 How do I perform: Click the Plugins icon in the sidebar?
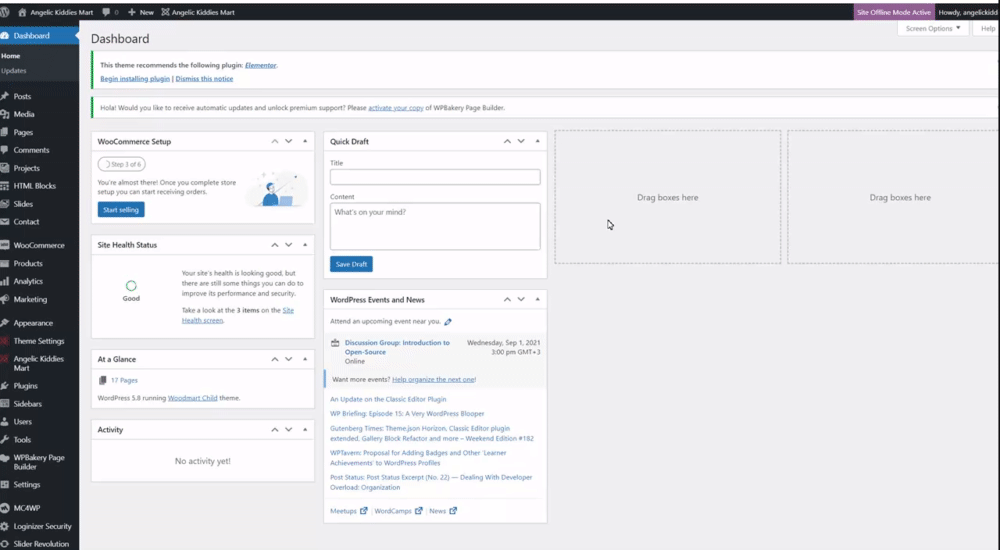tap(4, 386)
